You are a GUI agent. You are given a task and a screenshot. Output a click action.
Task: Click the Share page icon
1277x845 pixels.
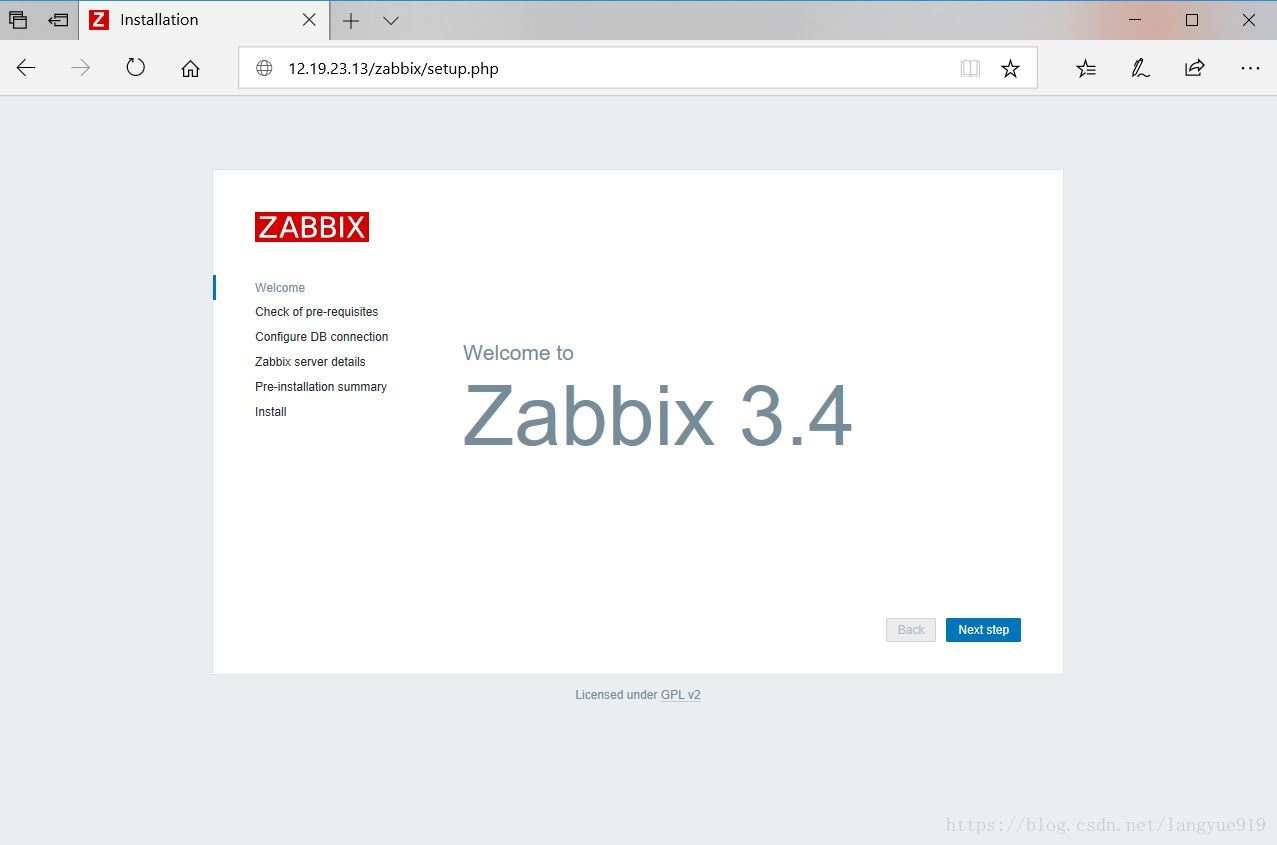pyautogui.click(x=1195, y=68)
